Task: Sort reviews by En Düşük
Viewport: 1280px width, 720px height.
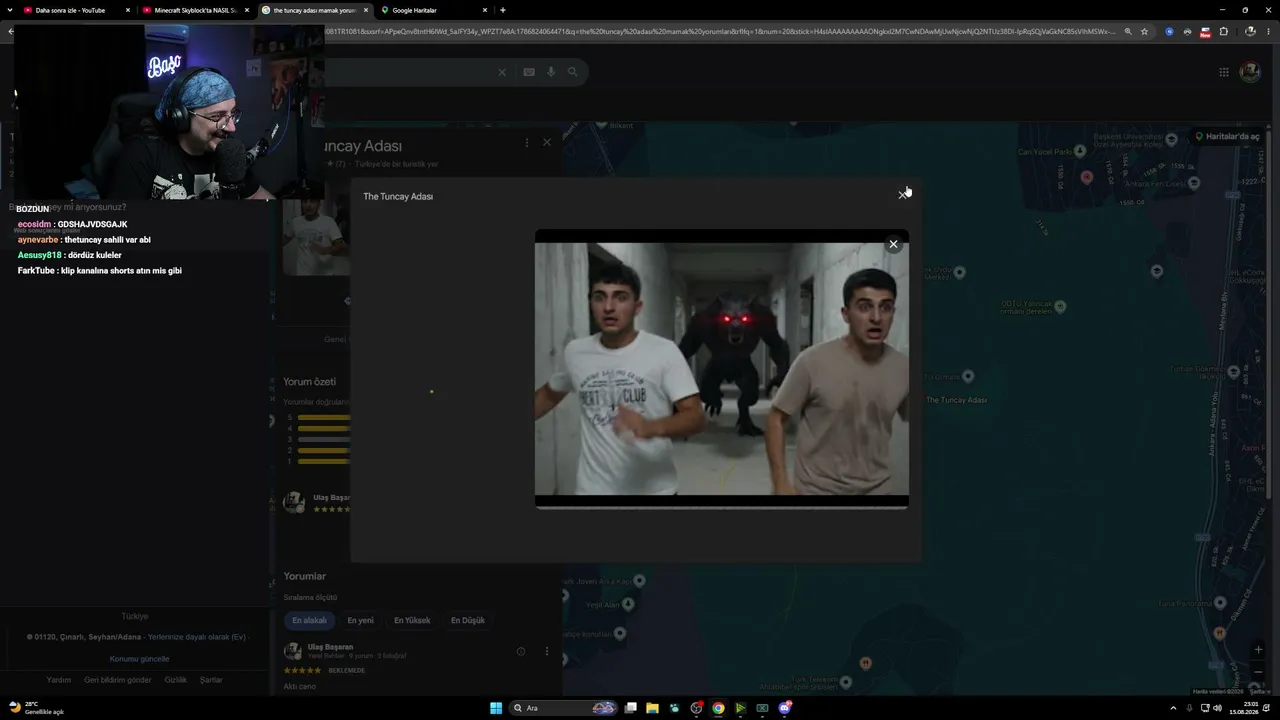Action: 467,620
